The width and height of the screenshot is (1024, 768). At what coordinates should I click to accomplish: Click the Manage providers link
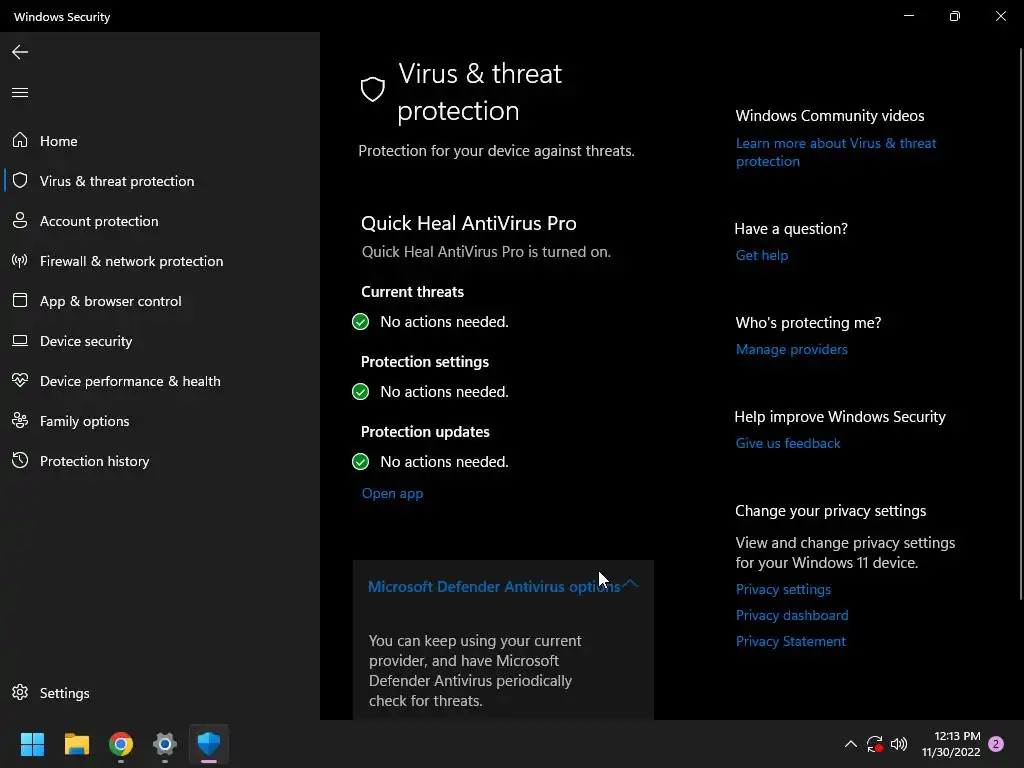tap(791, 349)
